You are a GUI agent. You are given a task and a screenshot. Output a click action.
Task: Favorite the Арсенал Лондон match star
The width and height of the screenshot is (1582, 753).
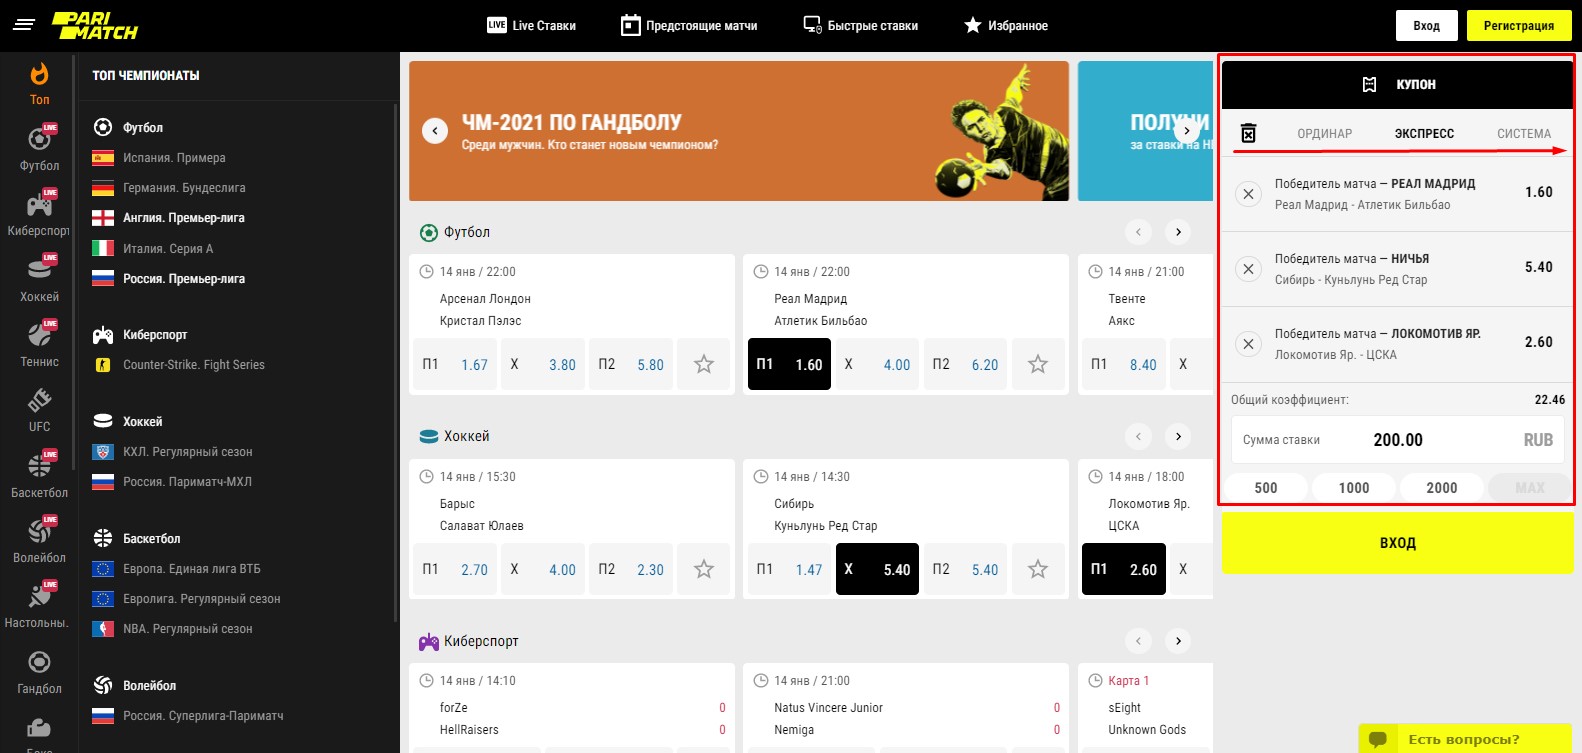pos(704,364)
